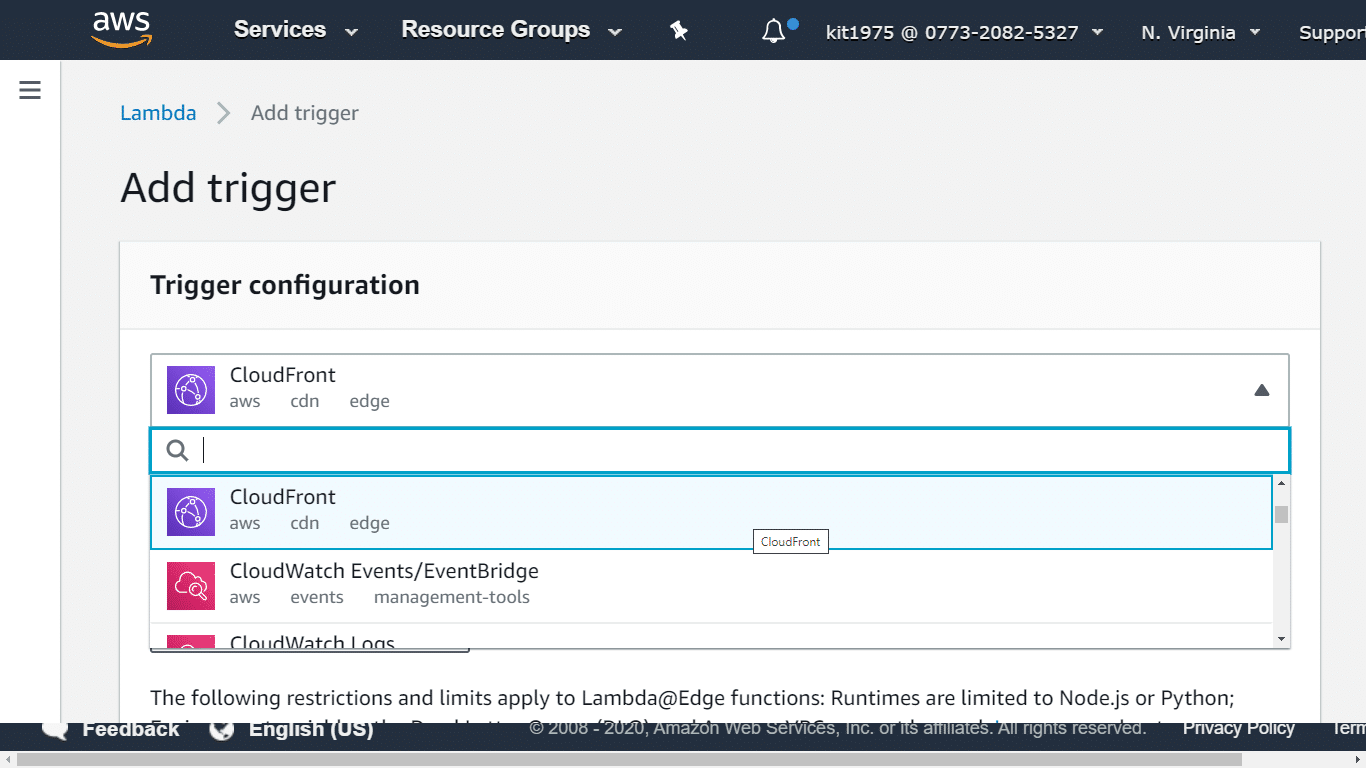Open the notifications bell icon

[773, 31]
